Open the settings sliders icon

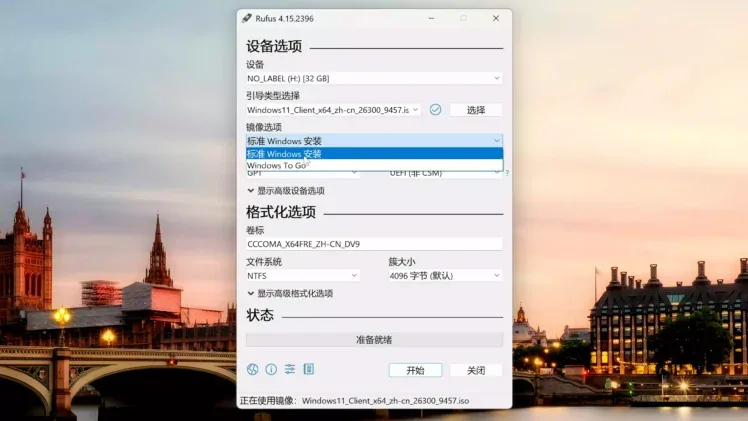point(290,369)
